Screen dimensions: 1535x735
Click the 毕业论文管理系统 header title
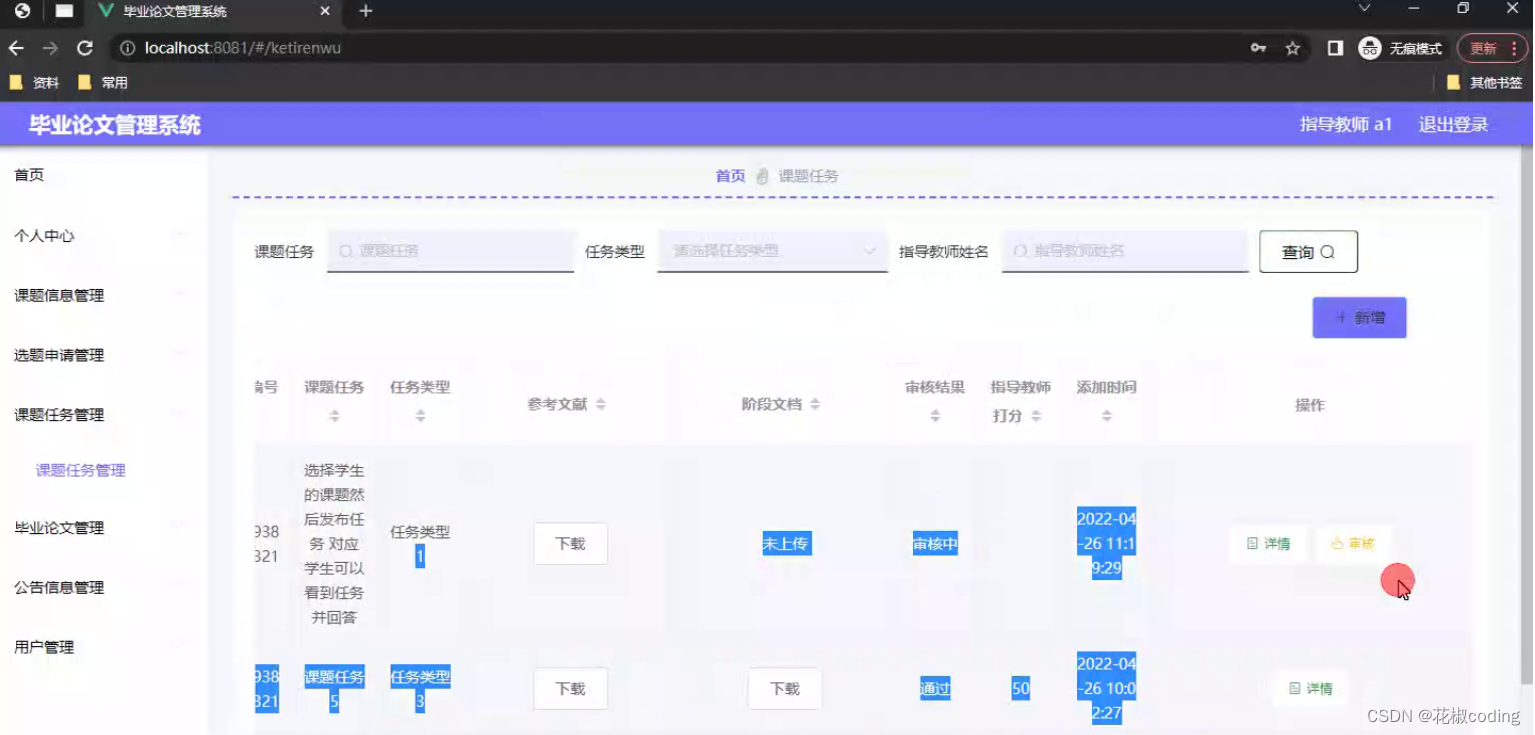click(x=115, y=125)
